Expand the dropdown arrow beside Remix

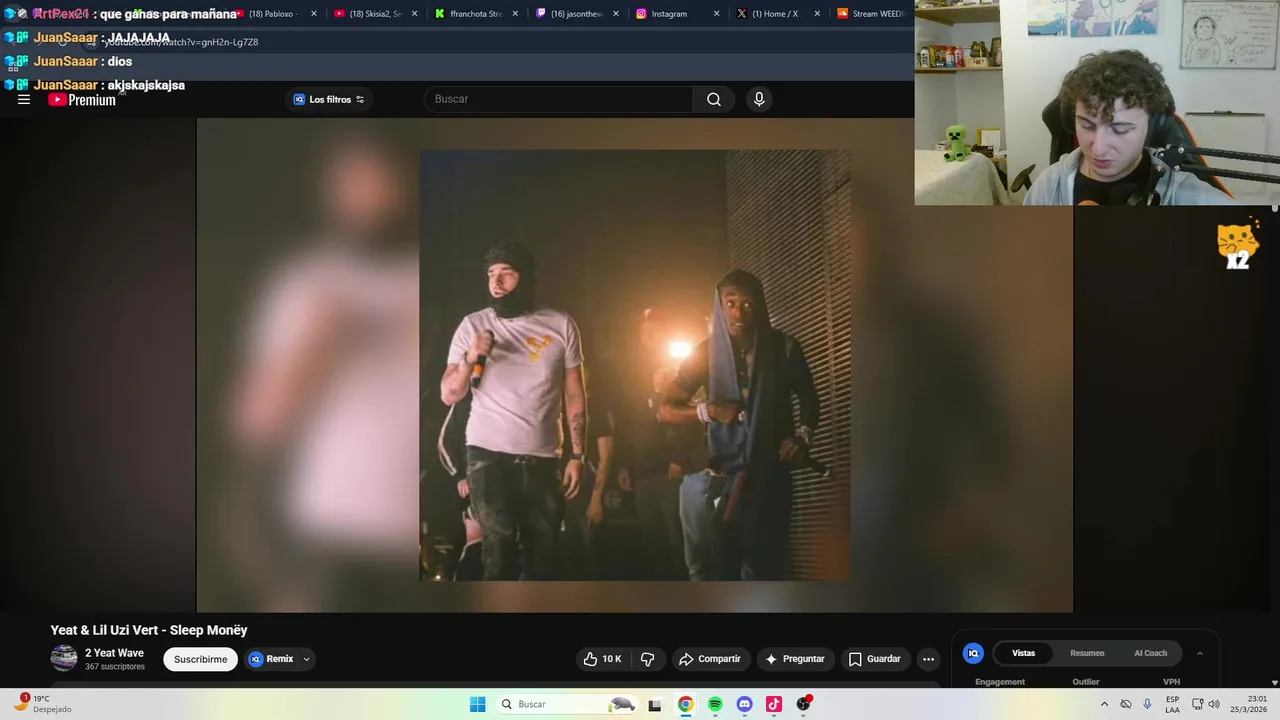click(x=307, y=659)
